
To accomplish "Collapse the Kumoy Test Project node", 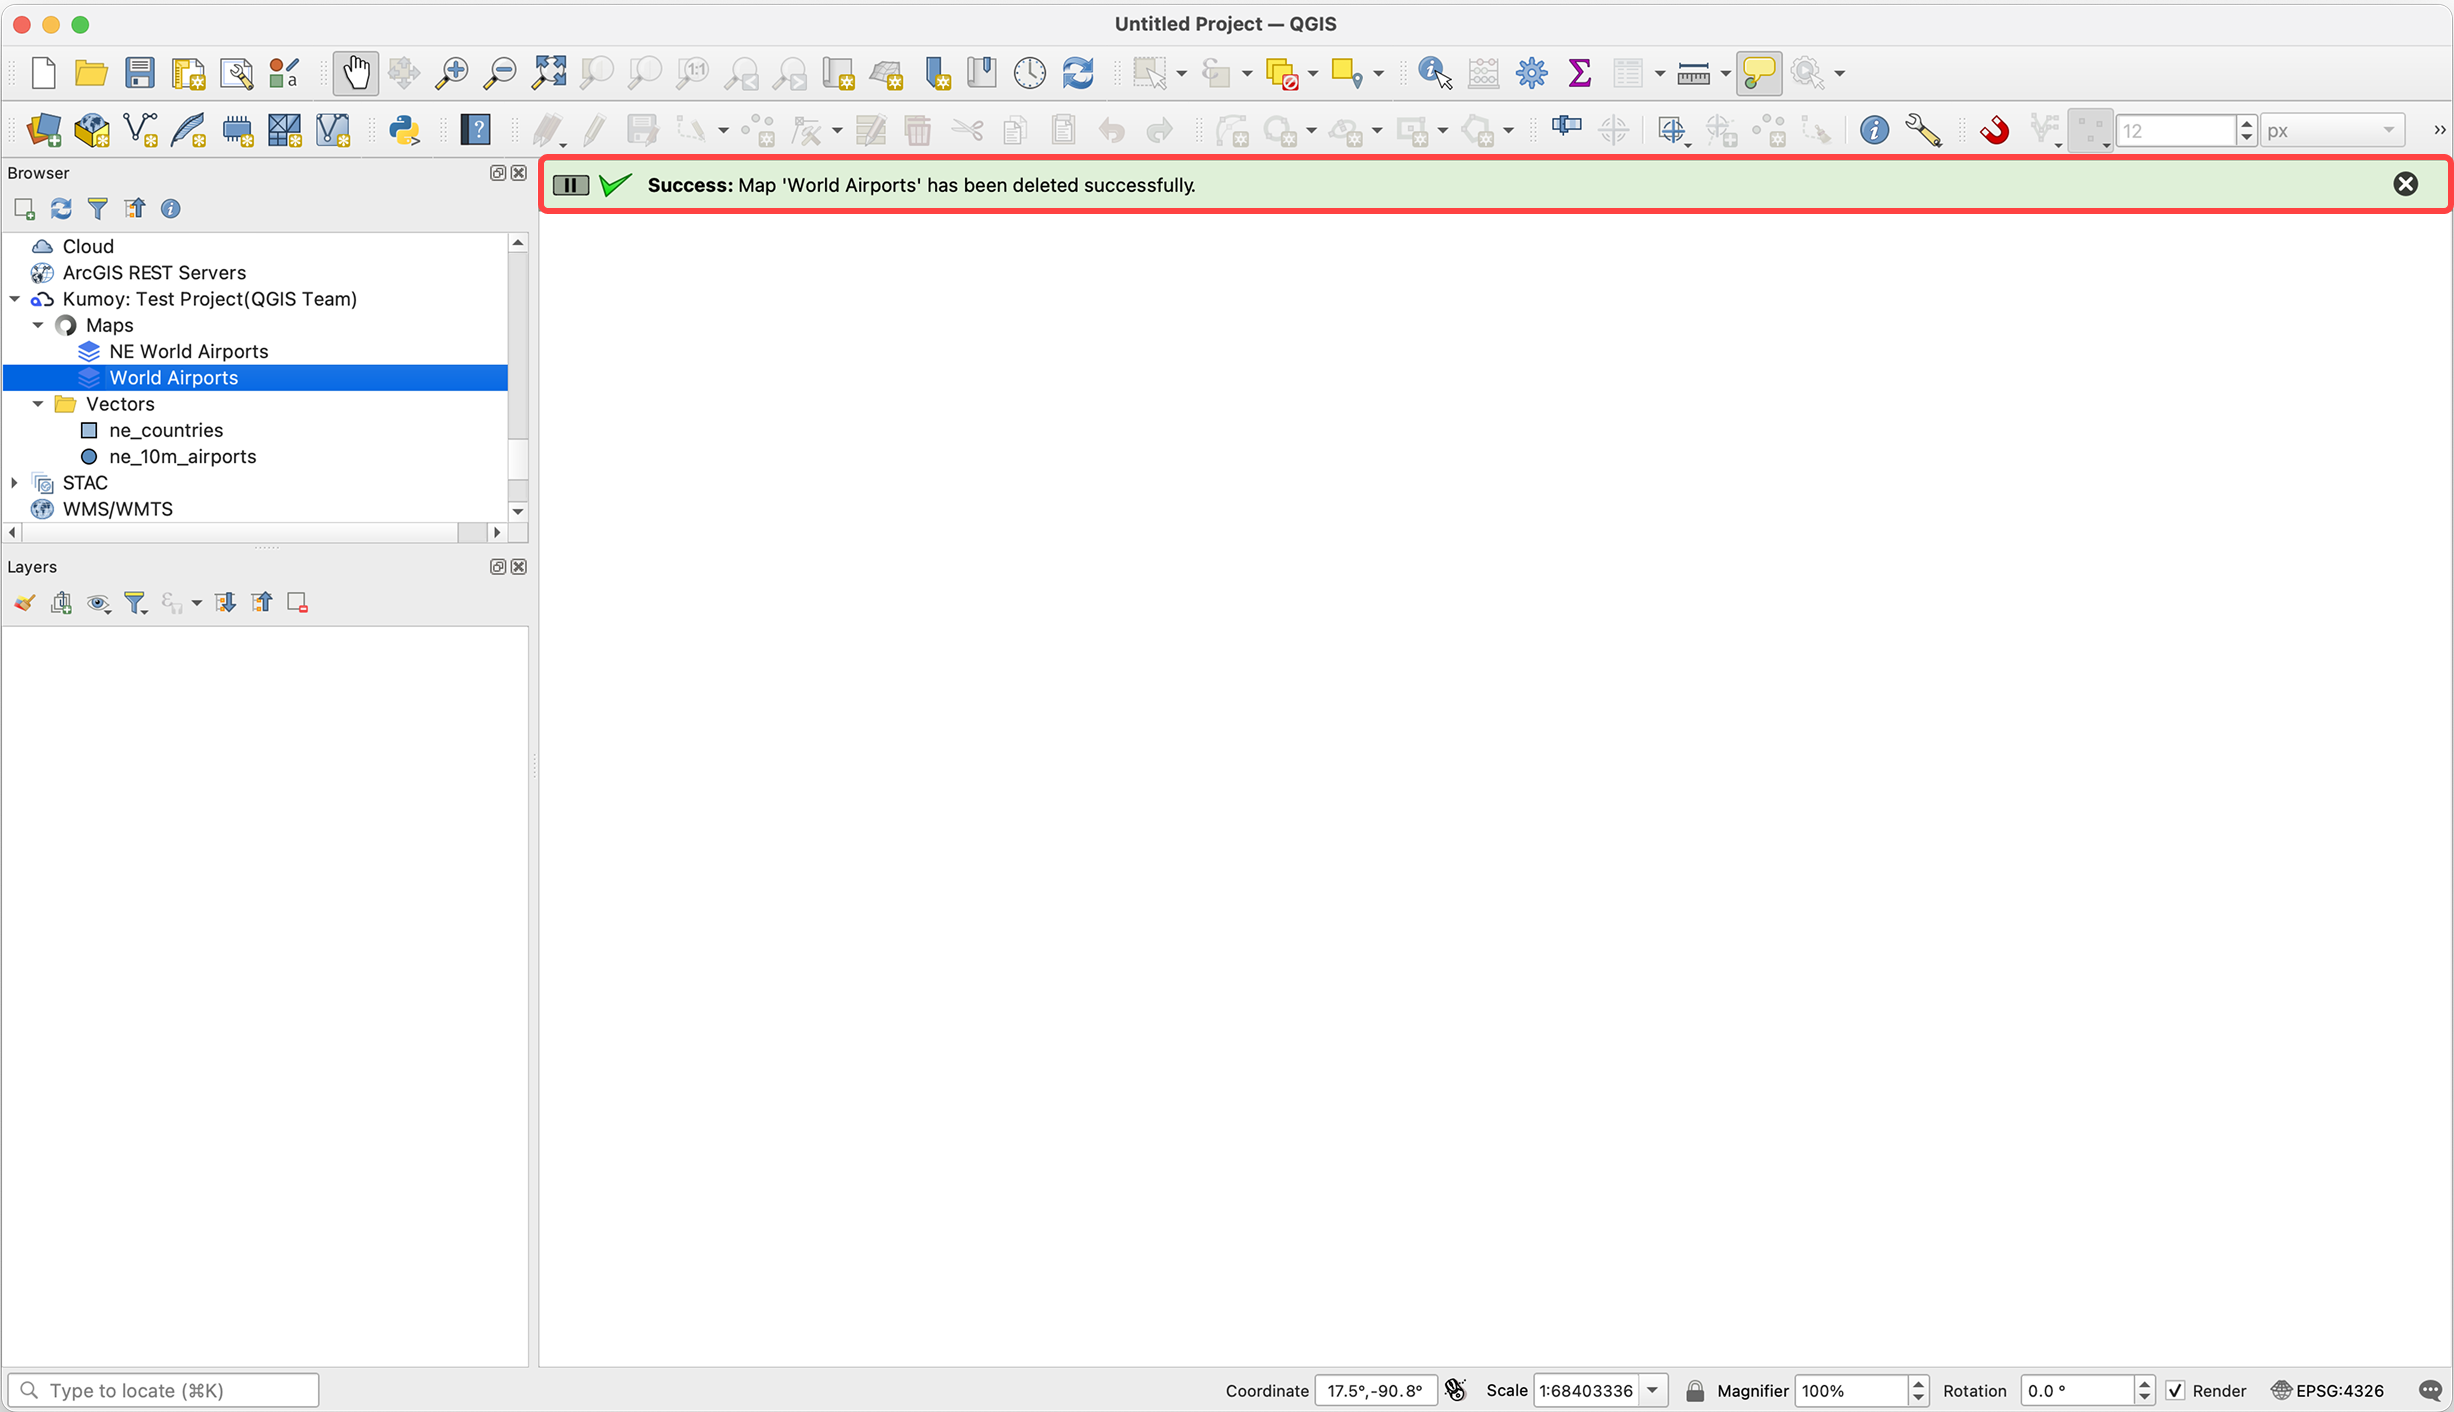I will pyautogui.click(x=14, y=299).
